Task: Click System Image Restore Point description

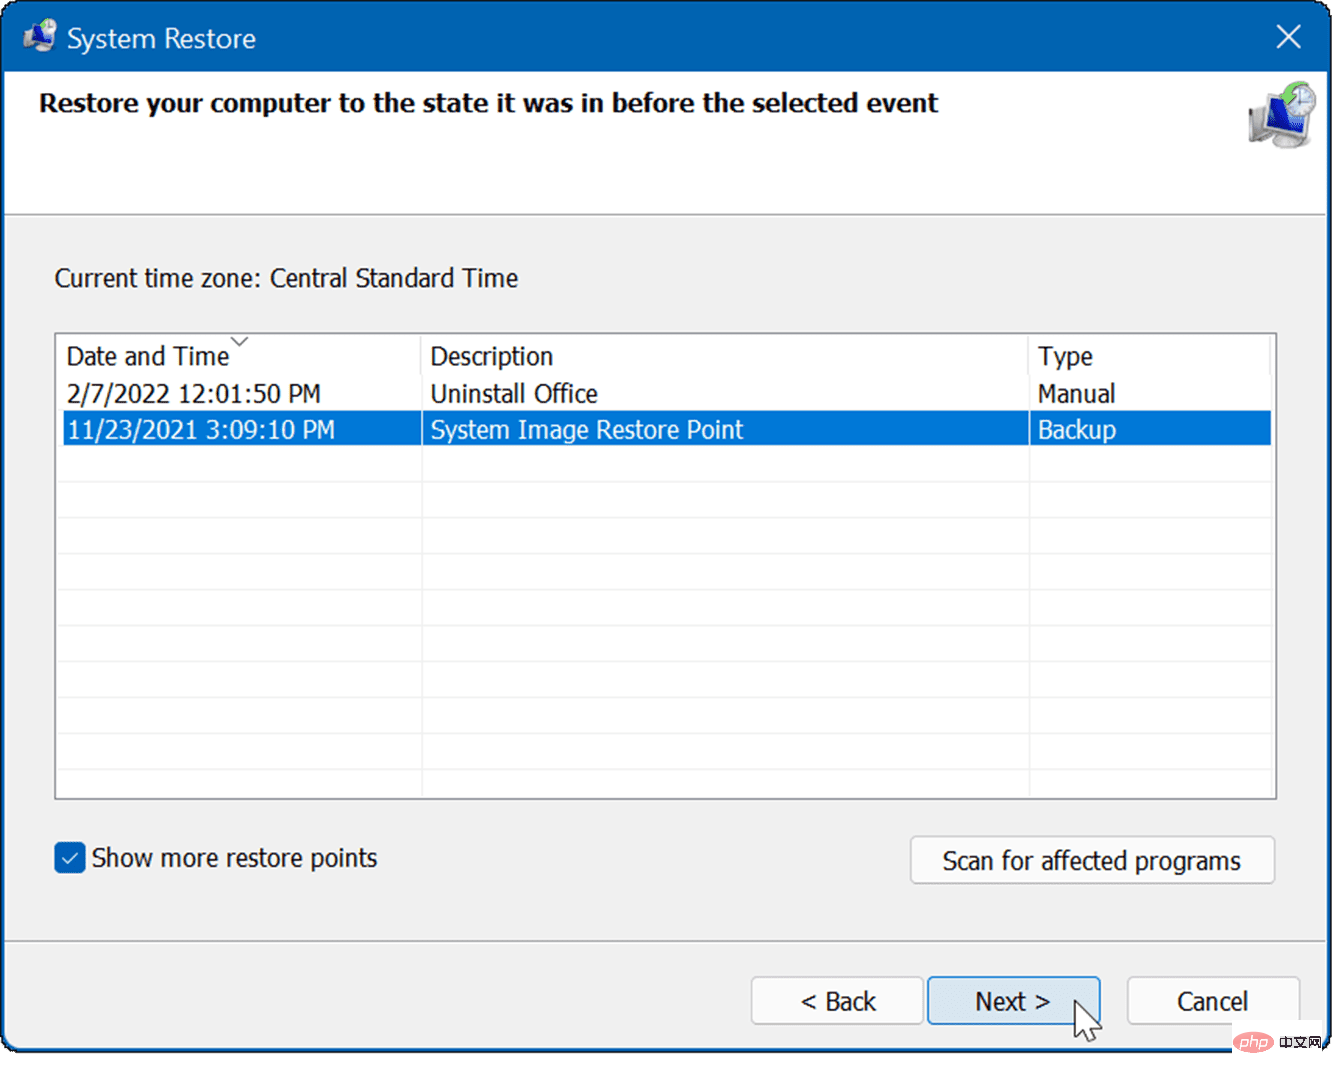Action: tap(587, 430)
